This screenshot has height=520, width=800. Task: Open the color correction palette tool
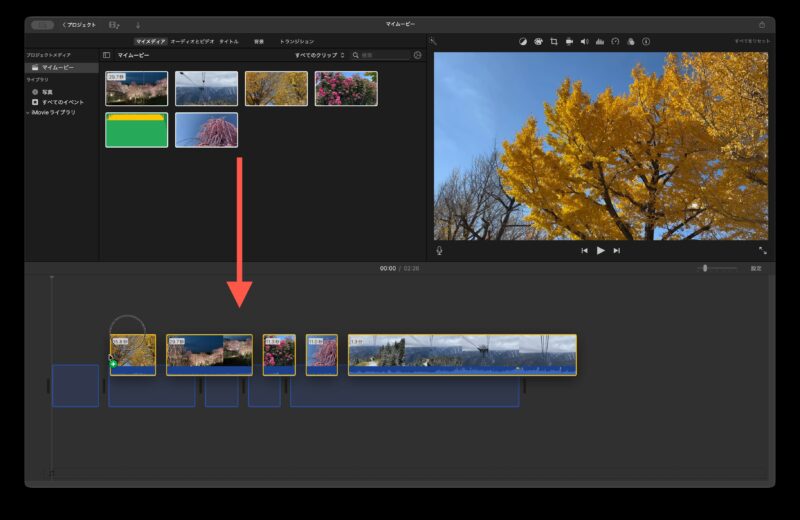point(538,41)
